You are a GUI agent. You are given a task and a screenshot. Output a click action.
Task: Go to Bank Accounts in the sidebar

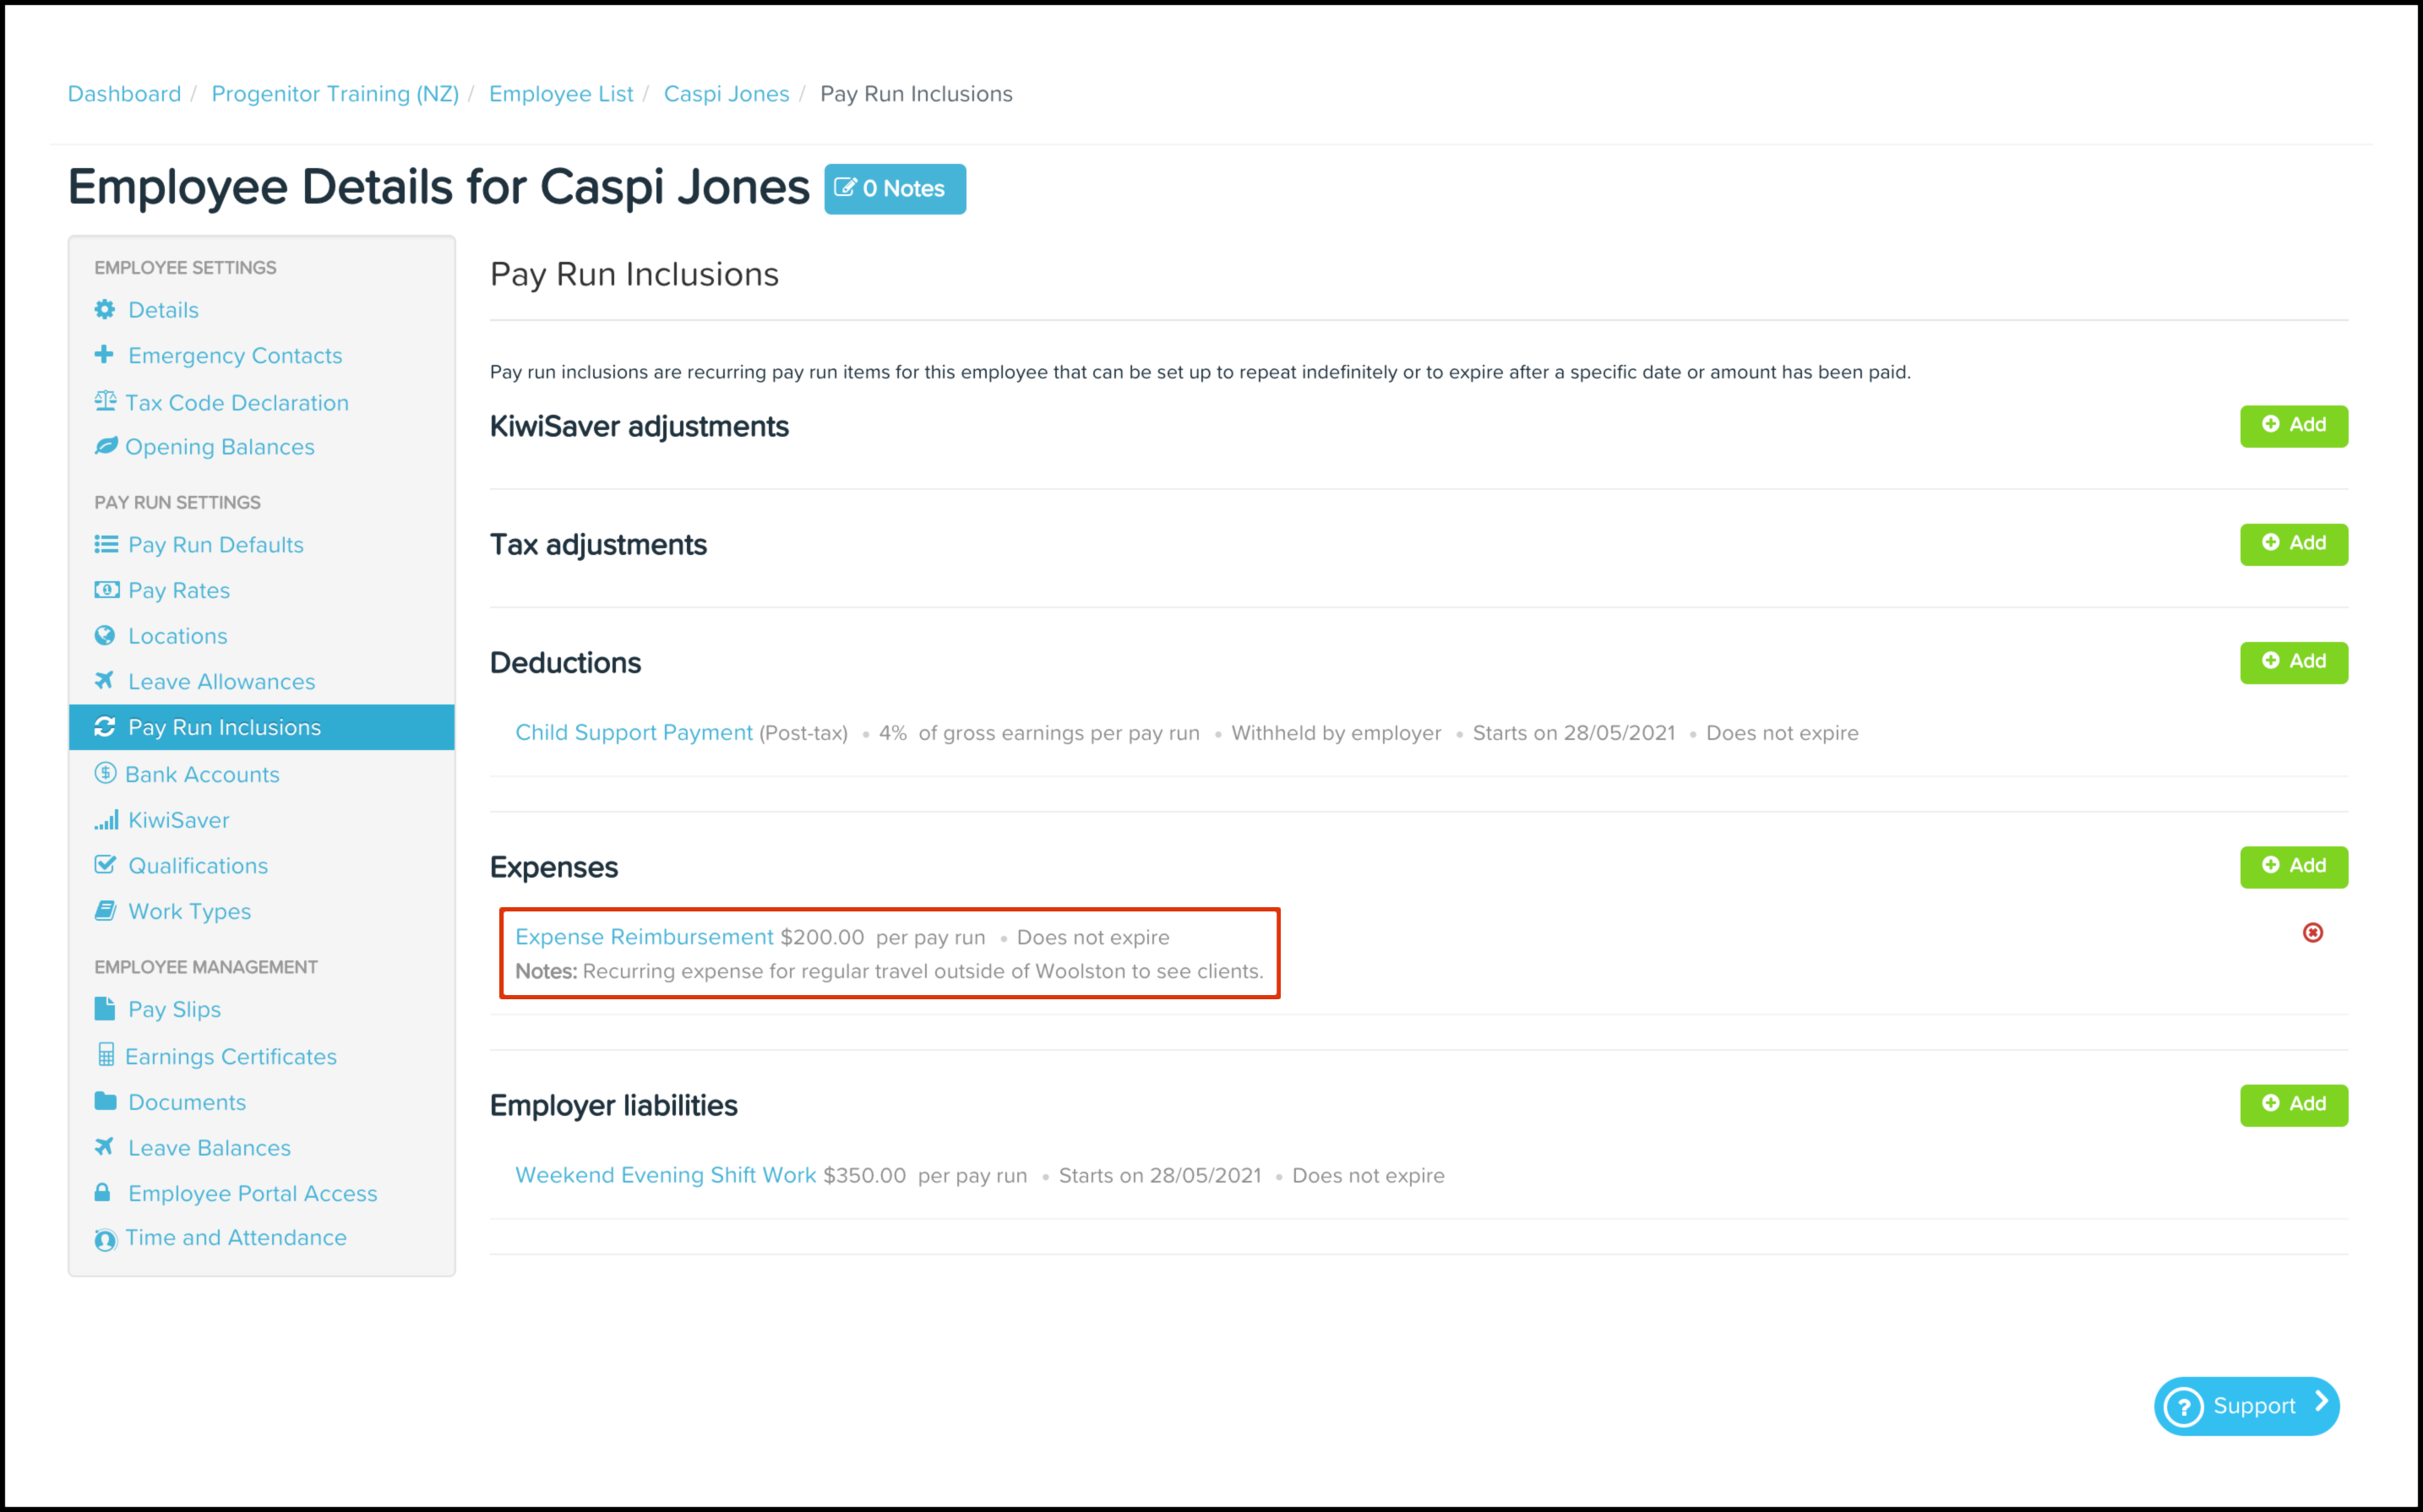click(202, 775)
